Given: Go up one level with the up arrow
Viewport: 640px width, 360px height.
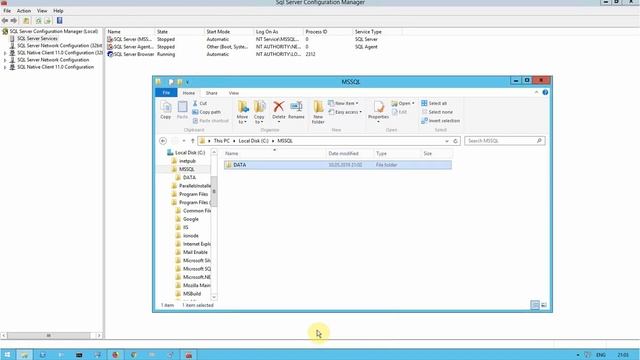Looking at the screenshot, I should [193, 141].
